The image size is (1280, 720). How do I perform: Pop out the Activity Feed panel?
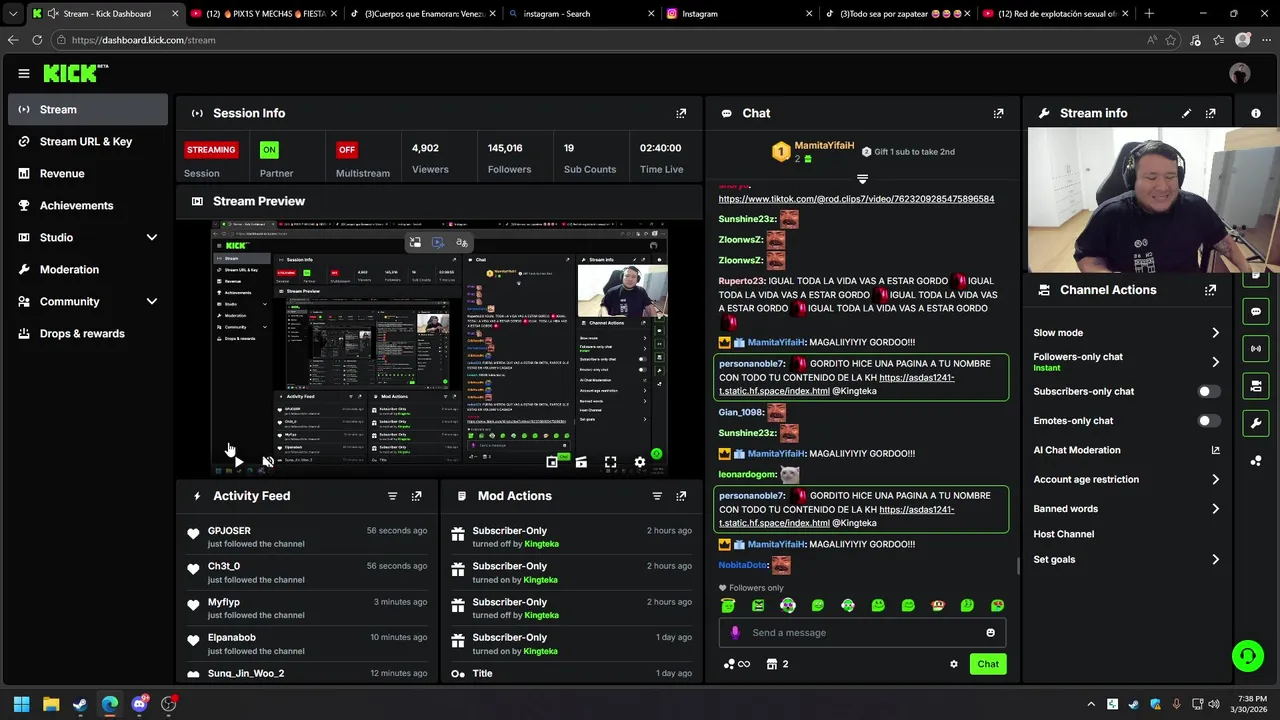point(417,496)
